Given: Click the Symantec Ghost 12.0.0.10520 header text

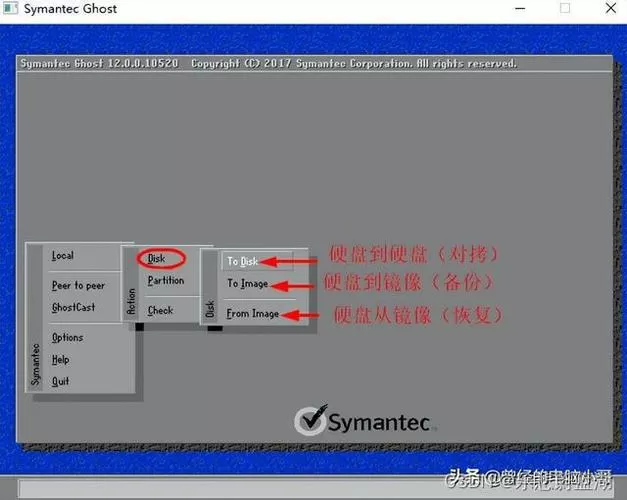Looking at the screenshot, I should 99,64.
